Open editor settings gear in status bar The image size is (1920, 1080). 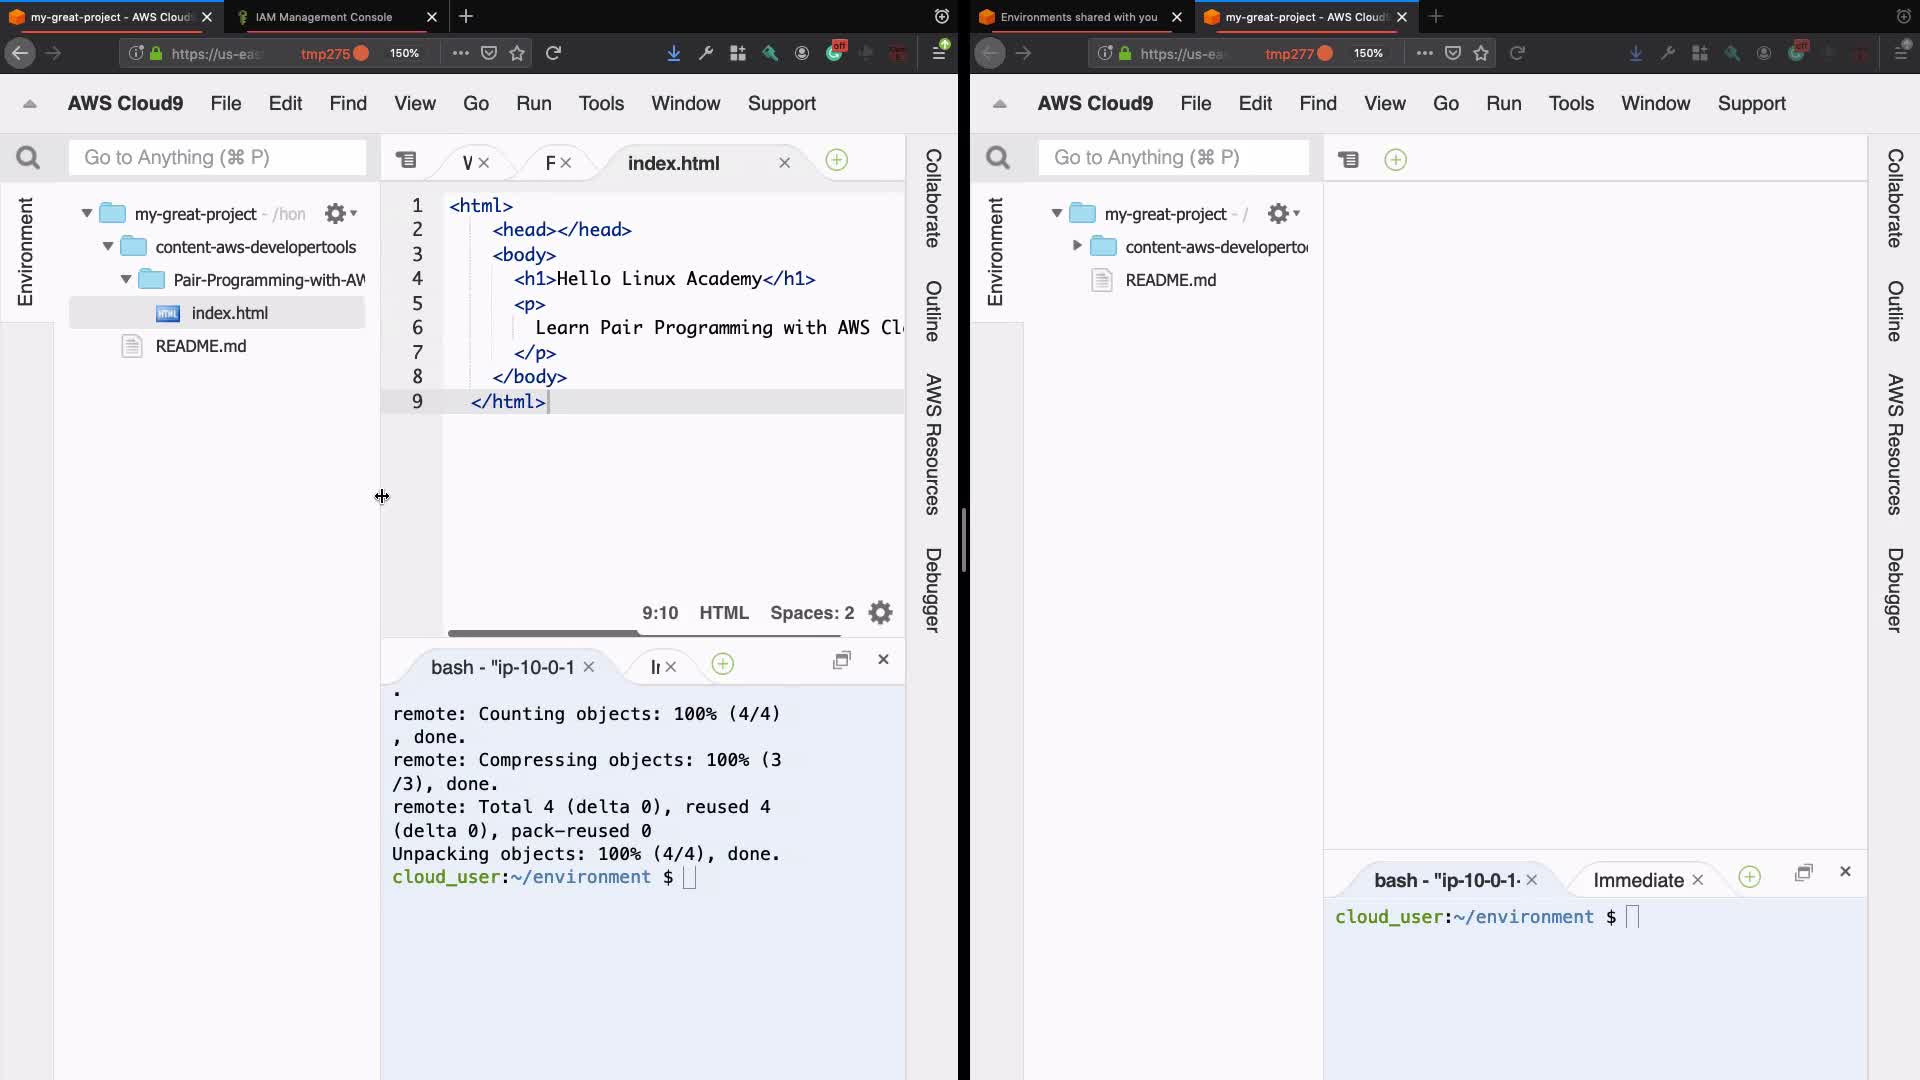tap(880, 613)
